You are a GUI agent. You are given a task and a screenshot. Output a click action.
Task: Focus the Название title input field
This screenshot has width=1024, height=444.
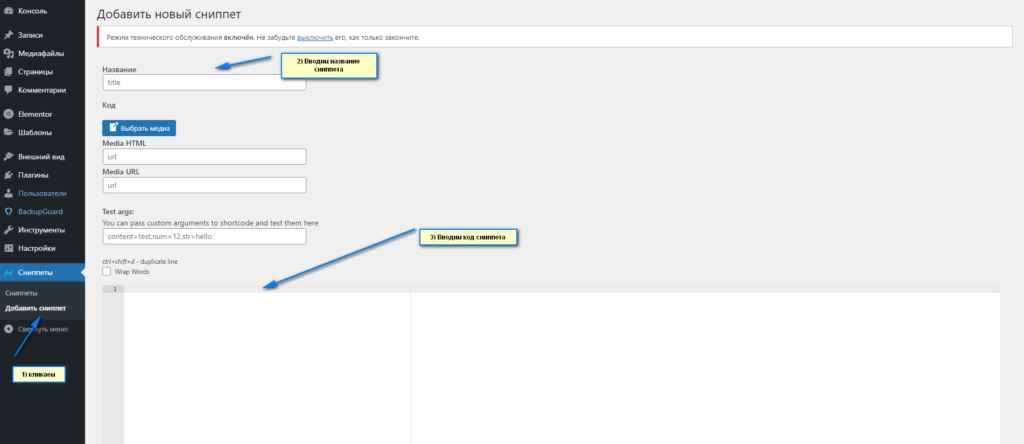pos(204,83)
